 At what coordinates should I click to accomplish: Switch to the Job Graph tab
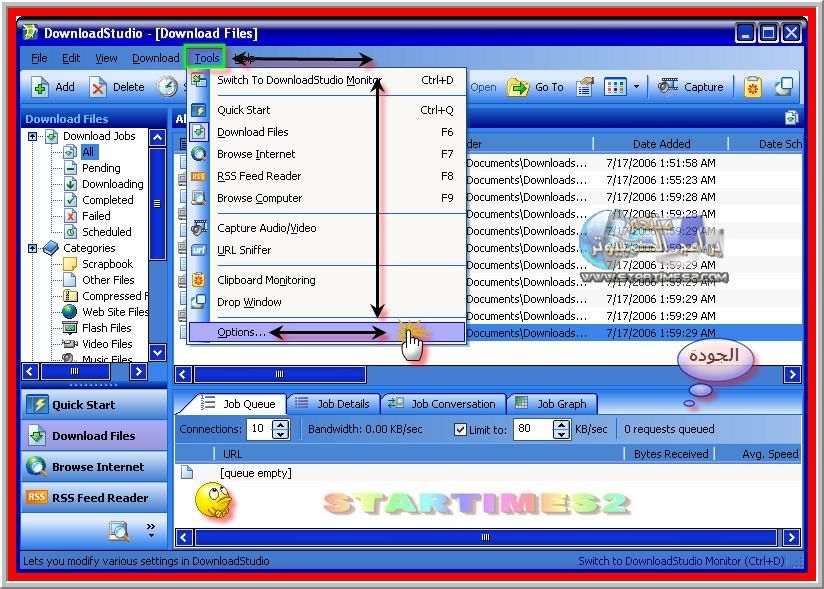(552, 404)
